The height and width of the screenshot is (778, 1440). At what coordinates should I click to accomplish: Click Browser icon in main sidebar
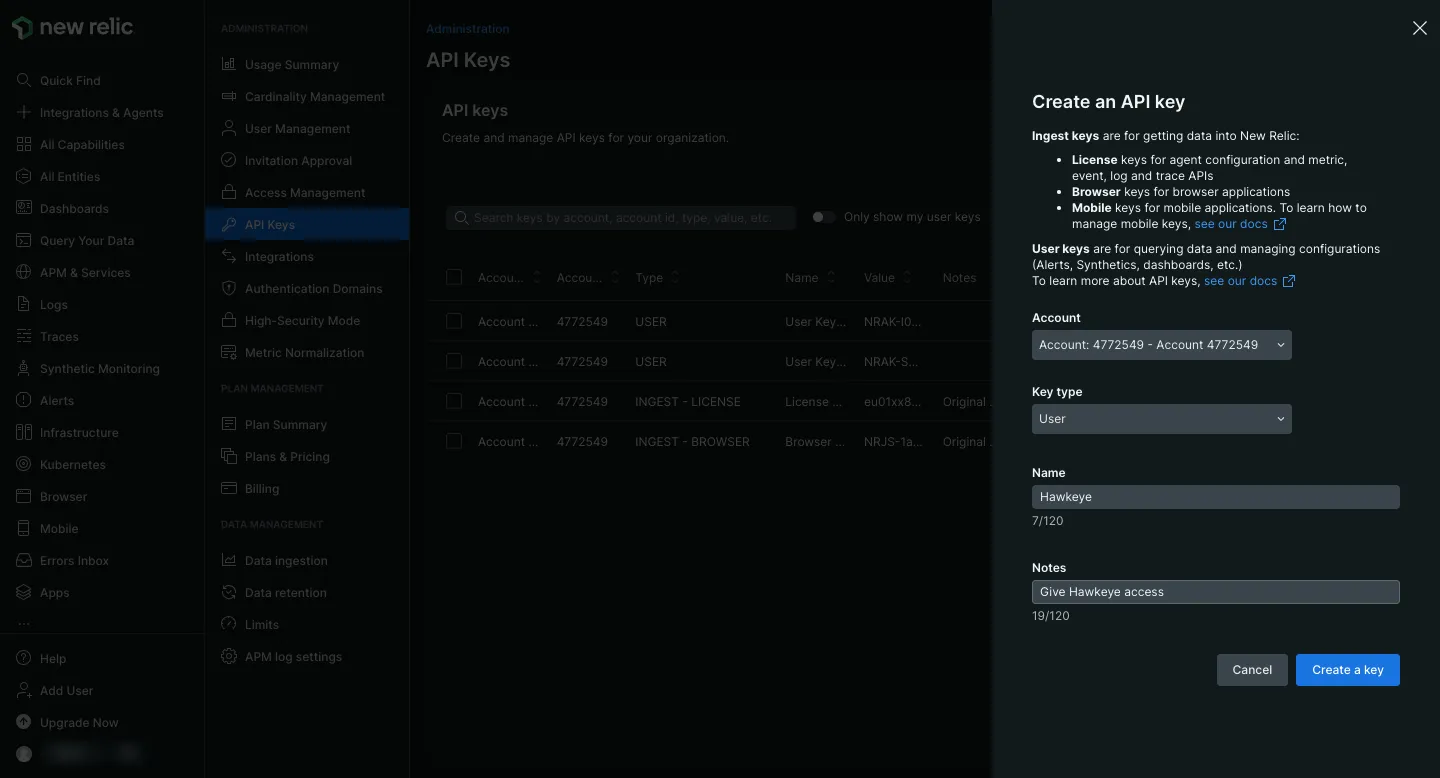pyautogui.click(x=24, y=497)
